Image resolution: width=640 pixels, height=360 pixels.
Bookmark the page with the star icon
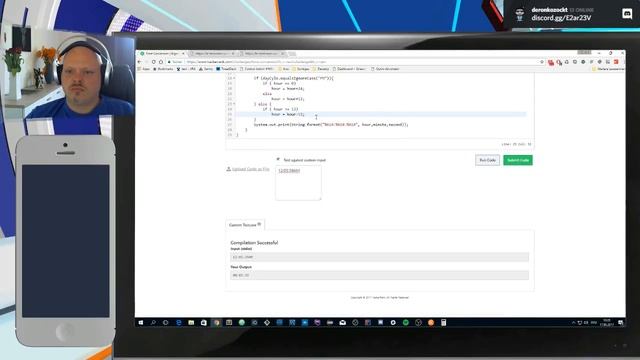542,62
